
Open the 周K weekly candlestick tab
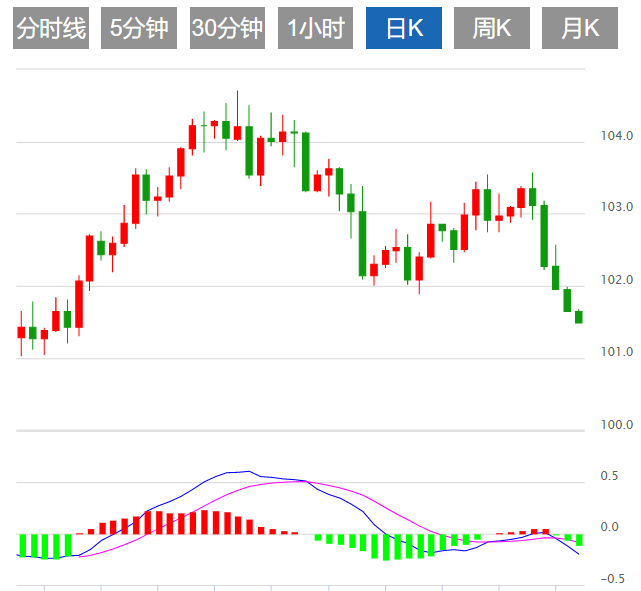pos(492,28)
